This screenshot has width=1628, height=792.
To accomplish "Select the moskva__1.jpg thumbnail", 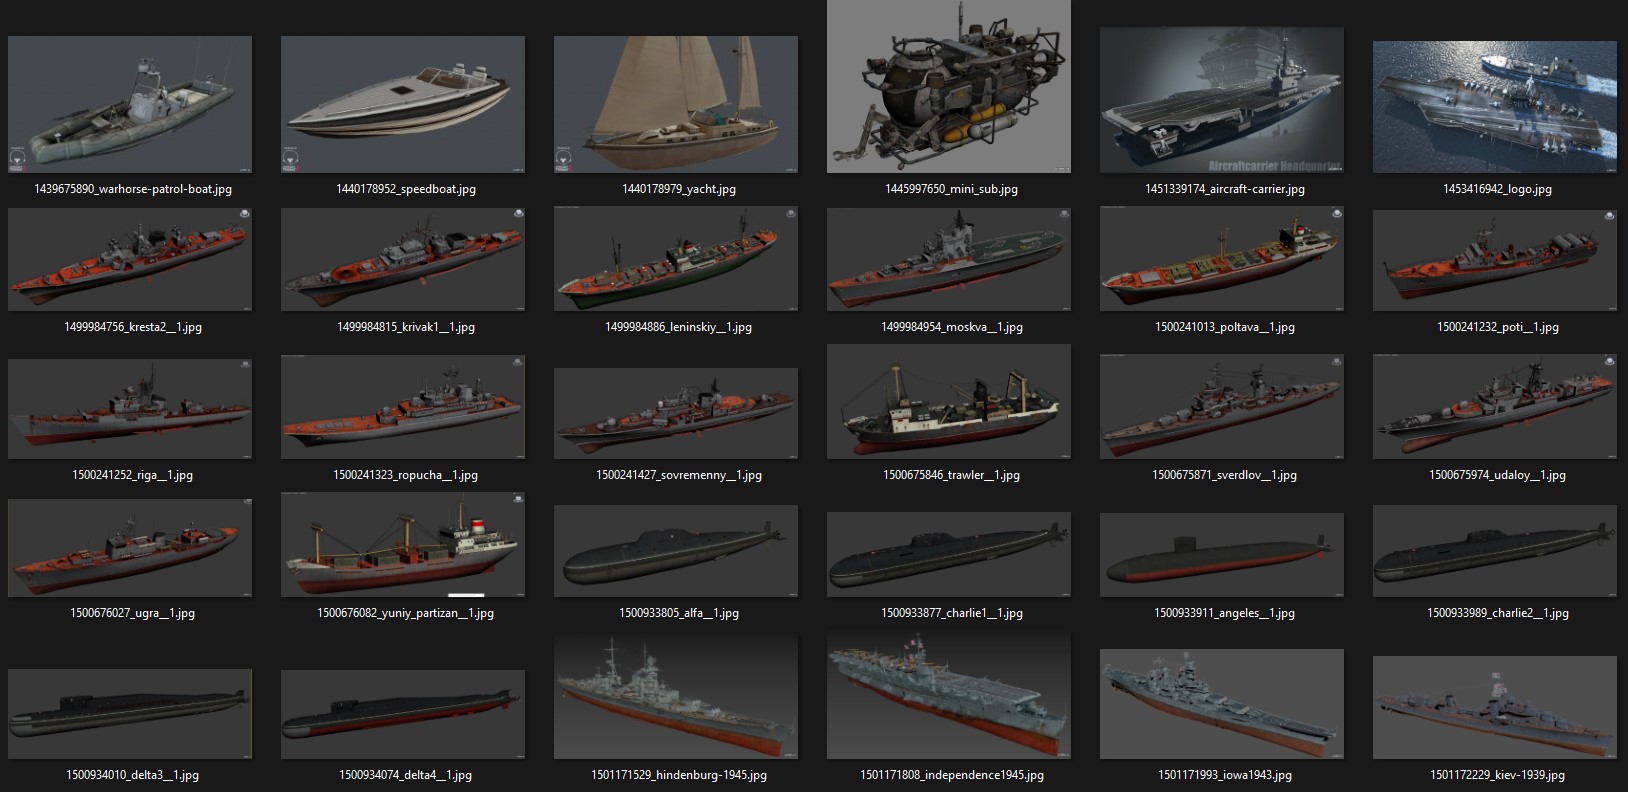I will (949, 259).
